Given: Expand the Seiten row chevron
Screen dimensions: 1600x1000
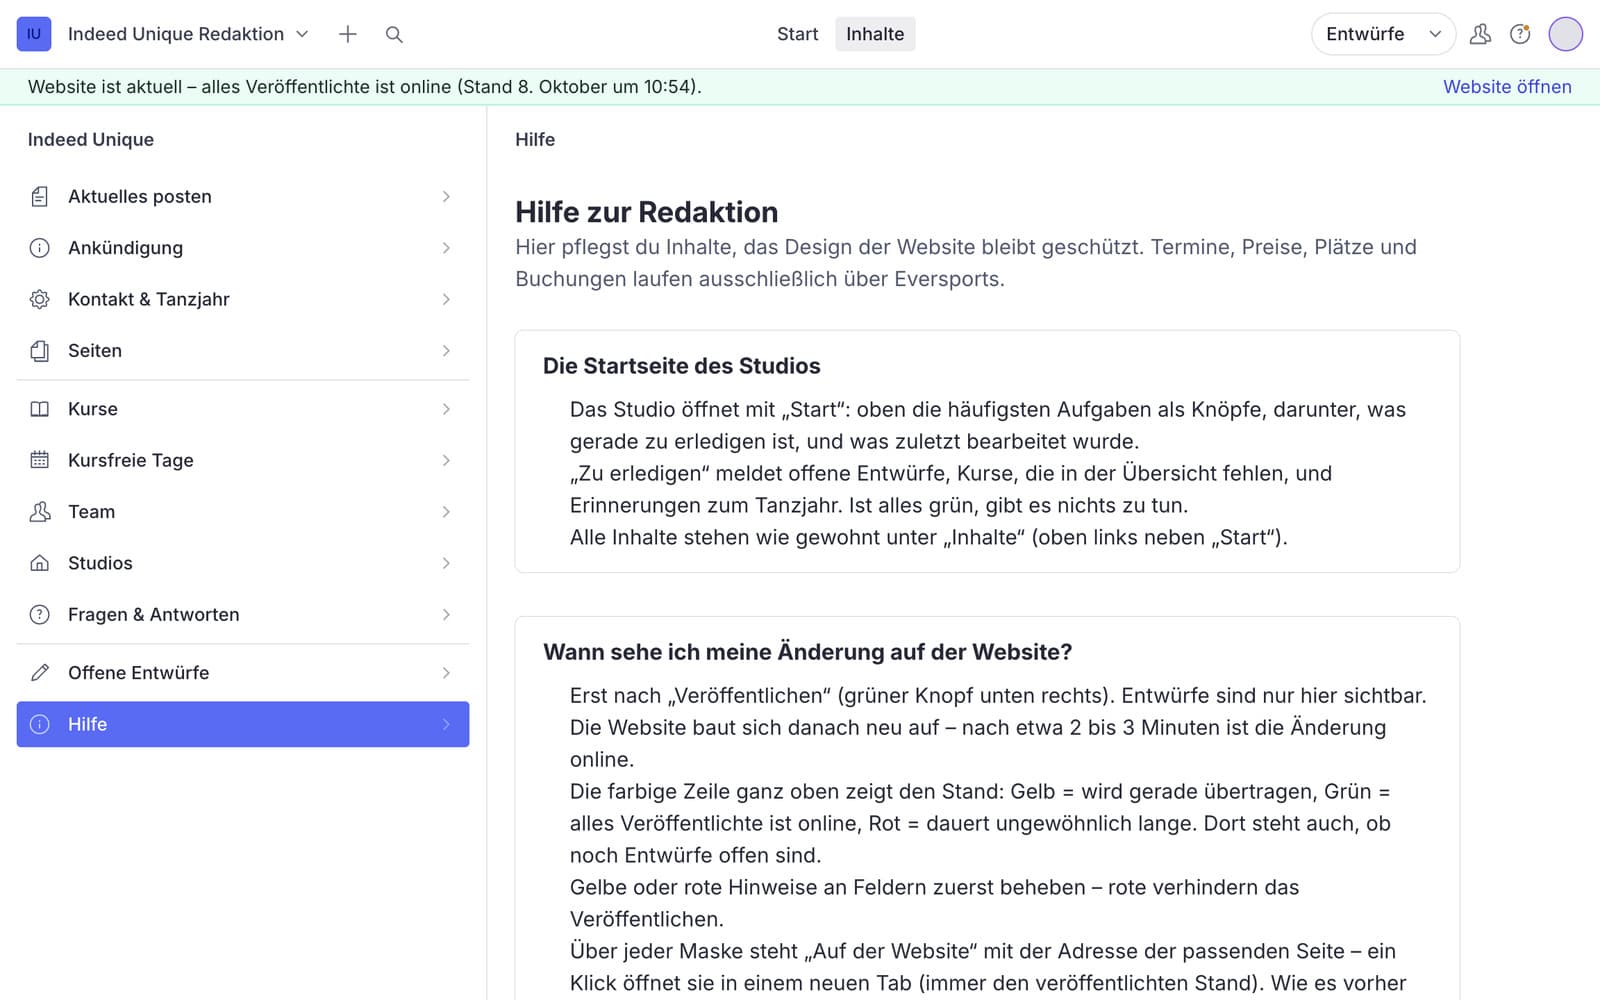Looking at the screenshot, I should [446, 351].
